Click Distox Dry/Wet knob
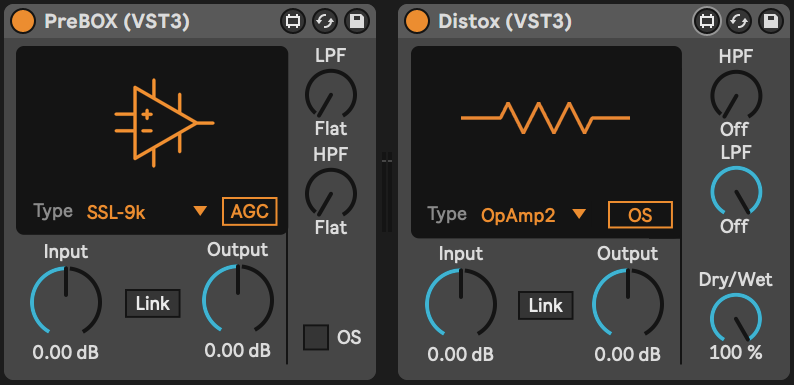Viewport: 794px width, 385px height. pyautogui.click(x=736, y=318)
